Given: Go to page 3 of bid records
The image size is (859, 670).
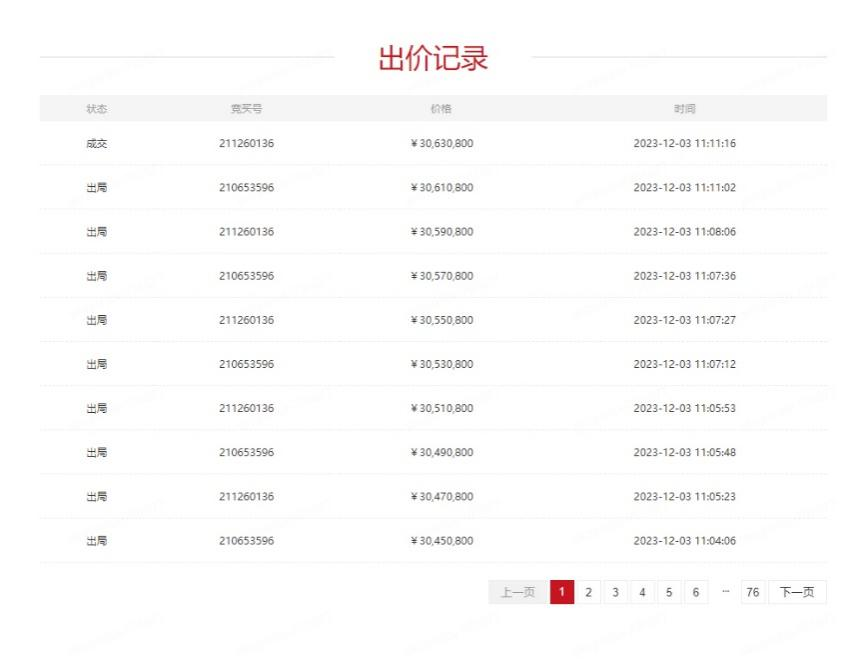Looking at the screenshot, I should [615, 592].
